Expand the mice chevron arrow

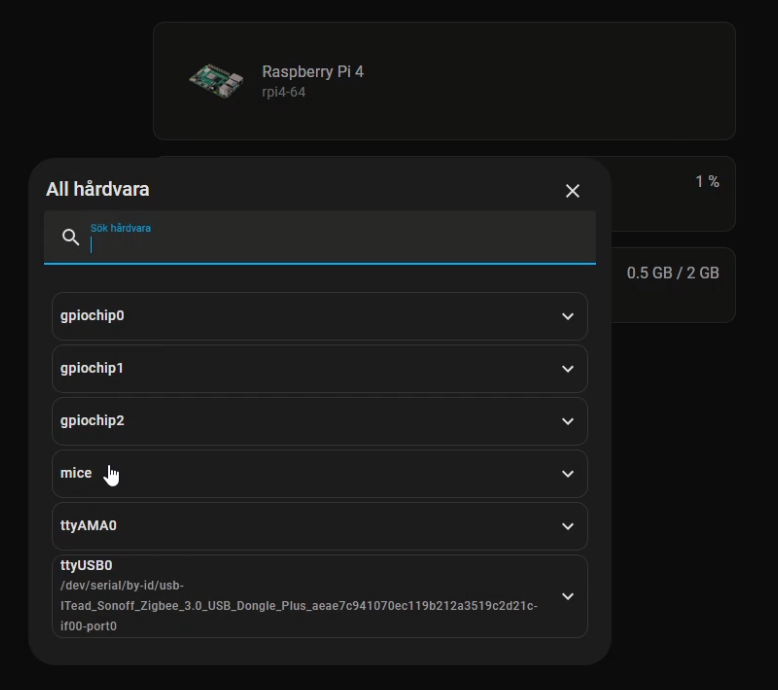(568, 474)
